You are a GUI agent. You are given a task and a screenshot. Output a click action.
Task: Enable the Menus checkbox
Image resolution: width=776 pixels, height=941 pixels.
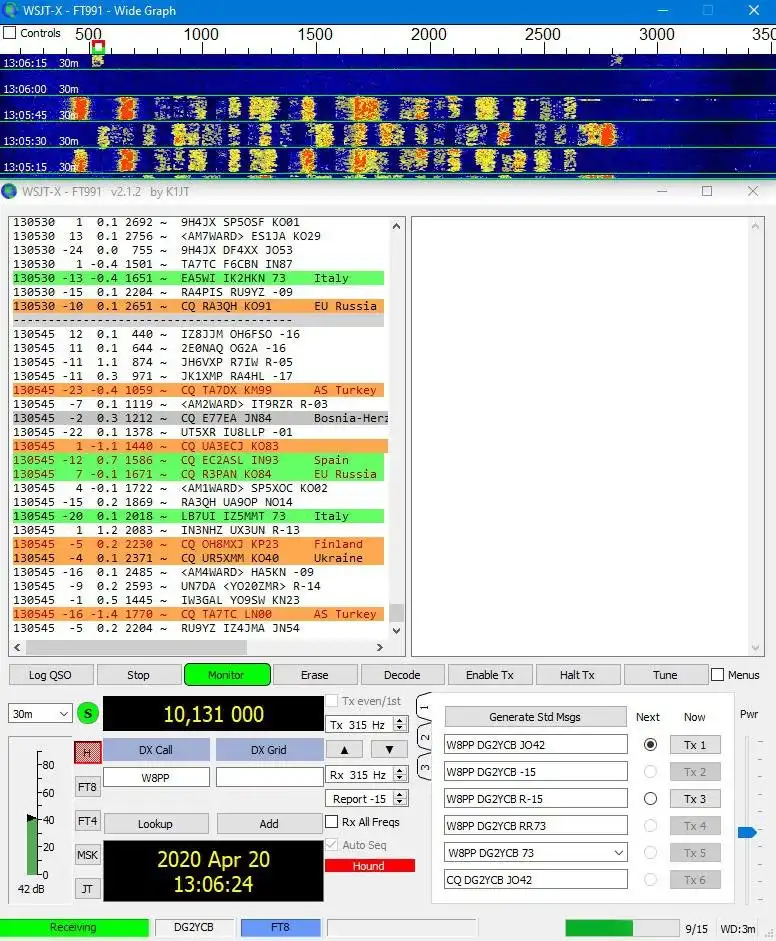717,675
